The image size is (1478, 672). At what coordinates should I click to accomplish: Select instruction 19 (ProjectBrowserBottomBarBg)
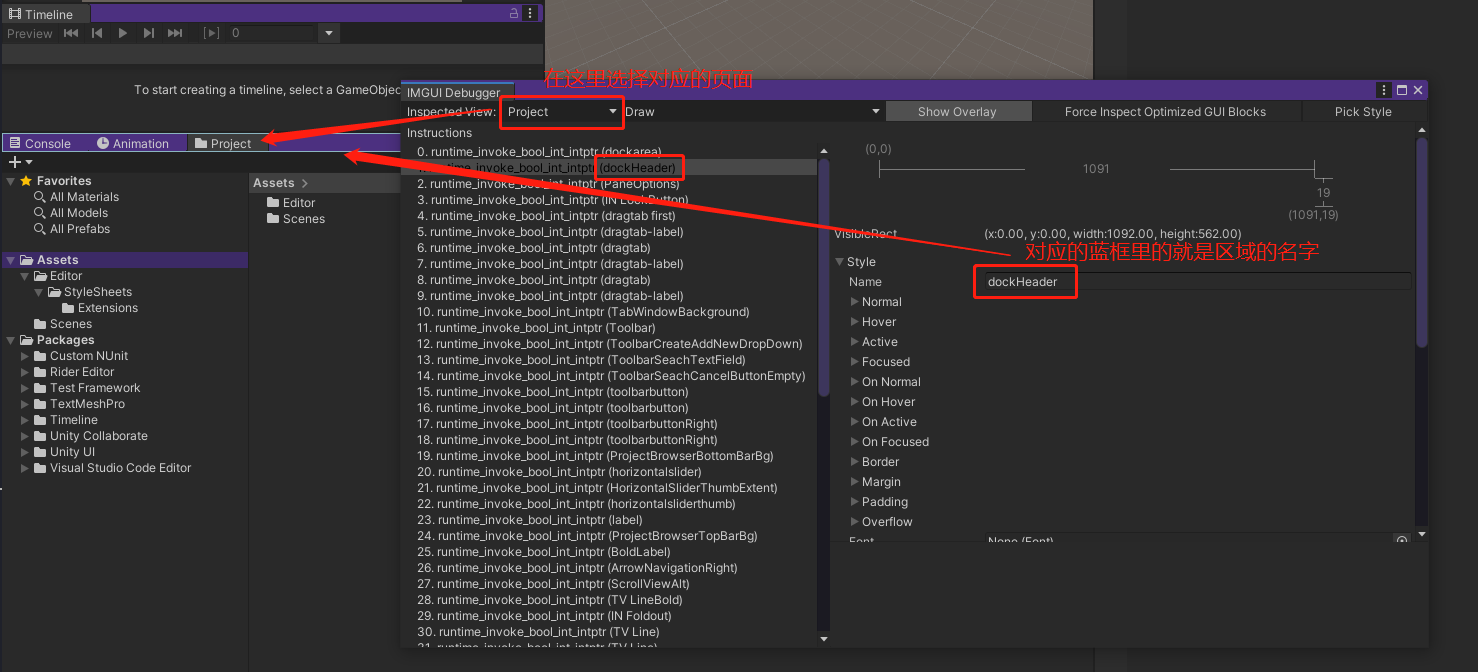(610, 456)
